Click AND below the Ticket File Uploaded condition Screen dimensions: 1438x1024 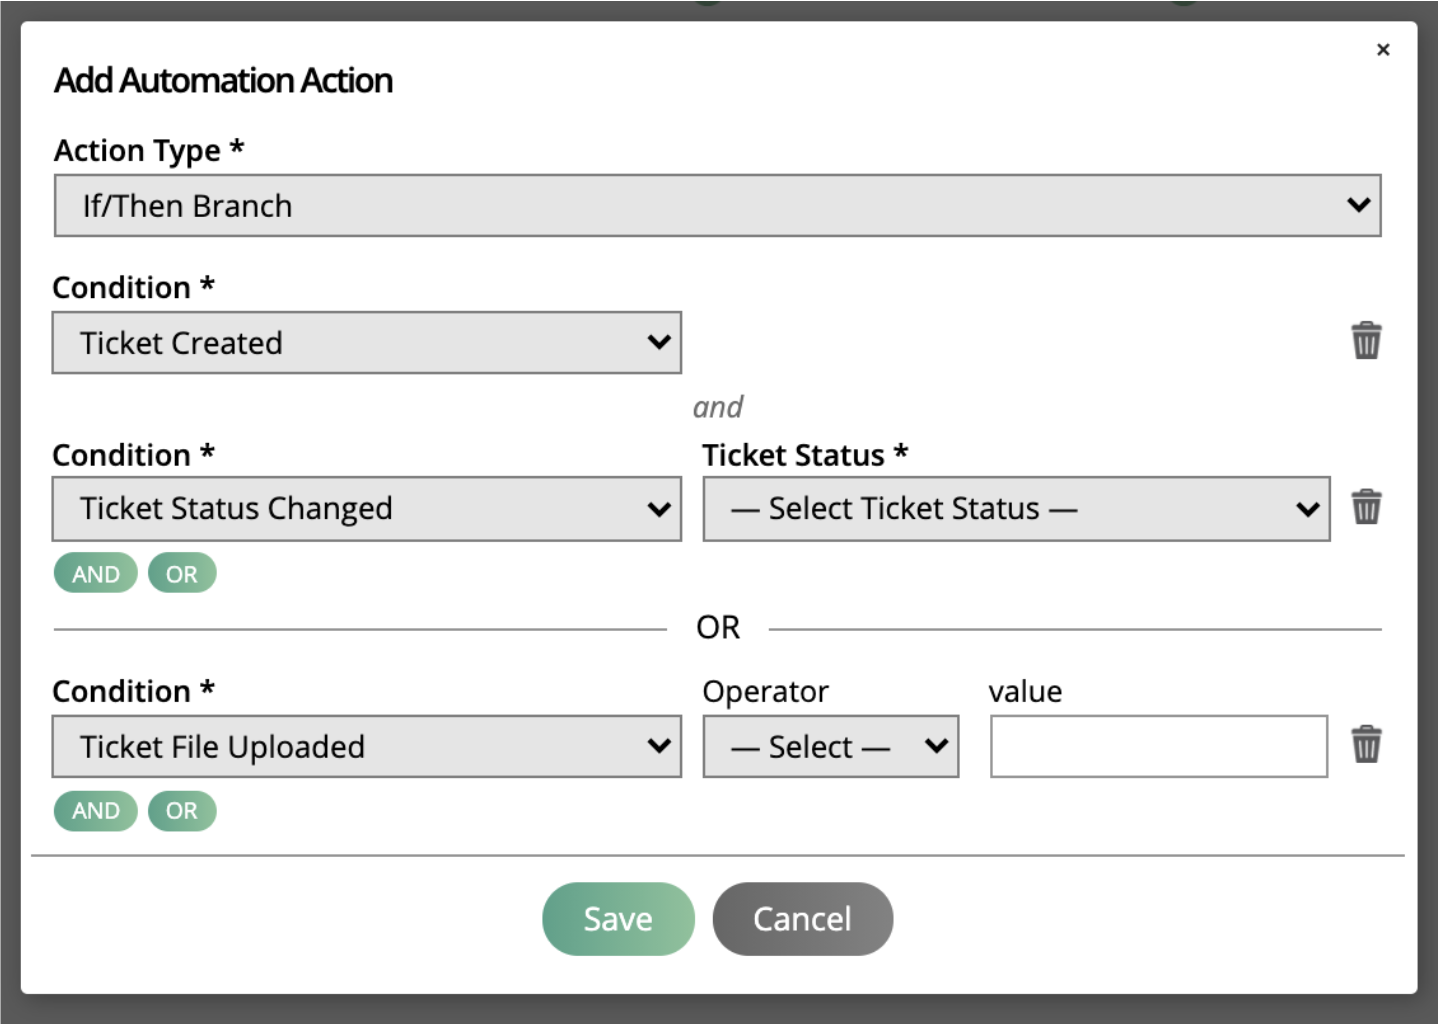tap(95, 810)
